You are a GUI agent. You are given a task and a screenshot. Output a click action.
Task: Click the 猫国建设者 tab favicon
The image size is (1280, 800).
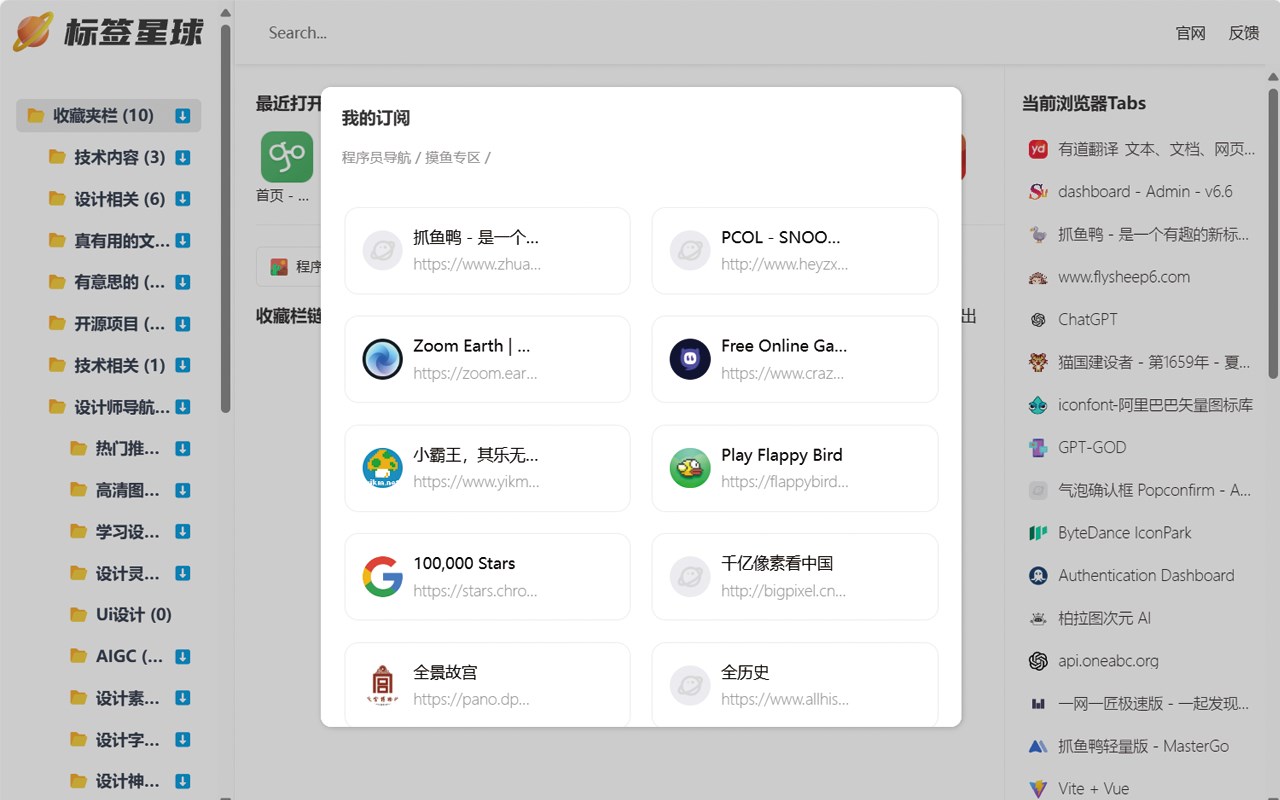[1038, 362]
